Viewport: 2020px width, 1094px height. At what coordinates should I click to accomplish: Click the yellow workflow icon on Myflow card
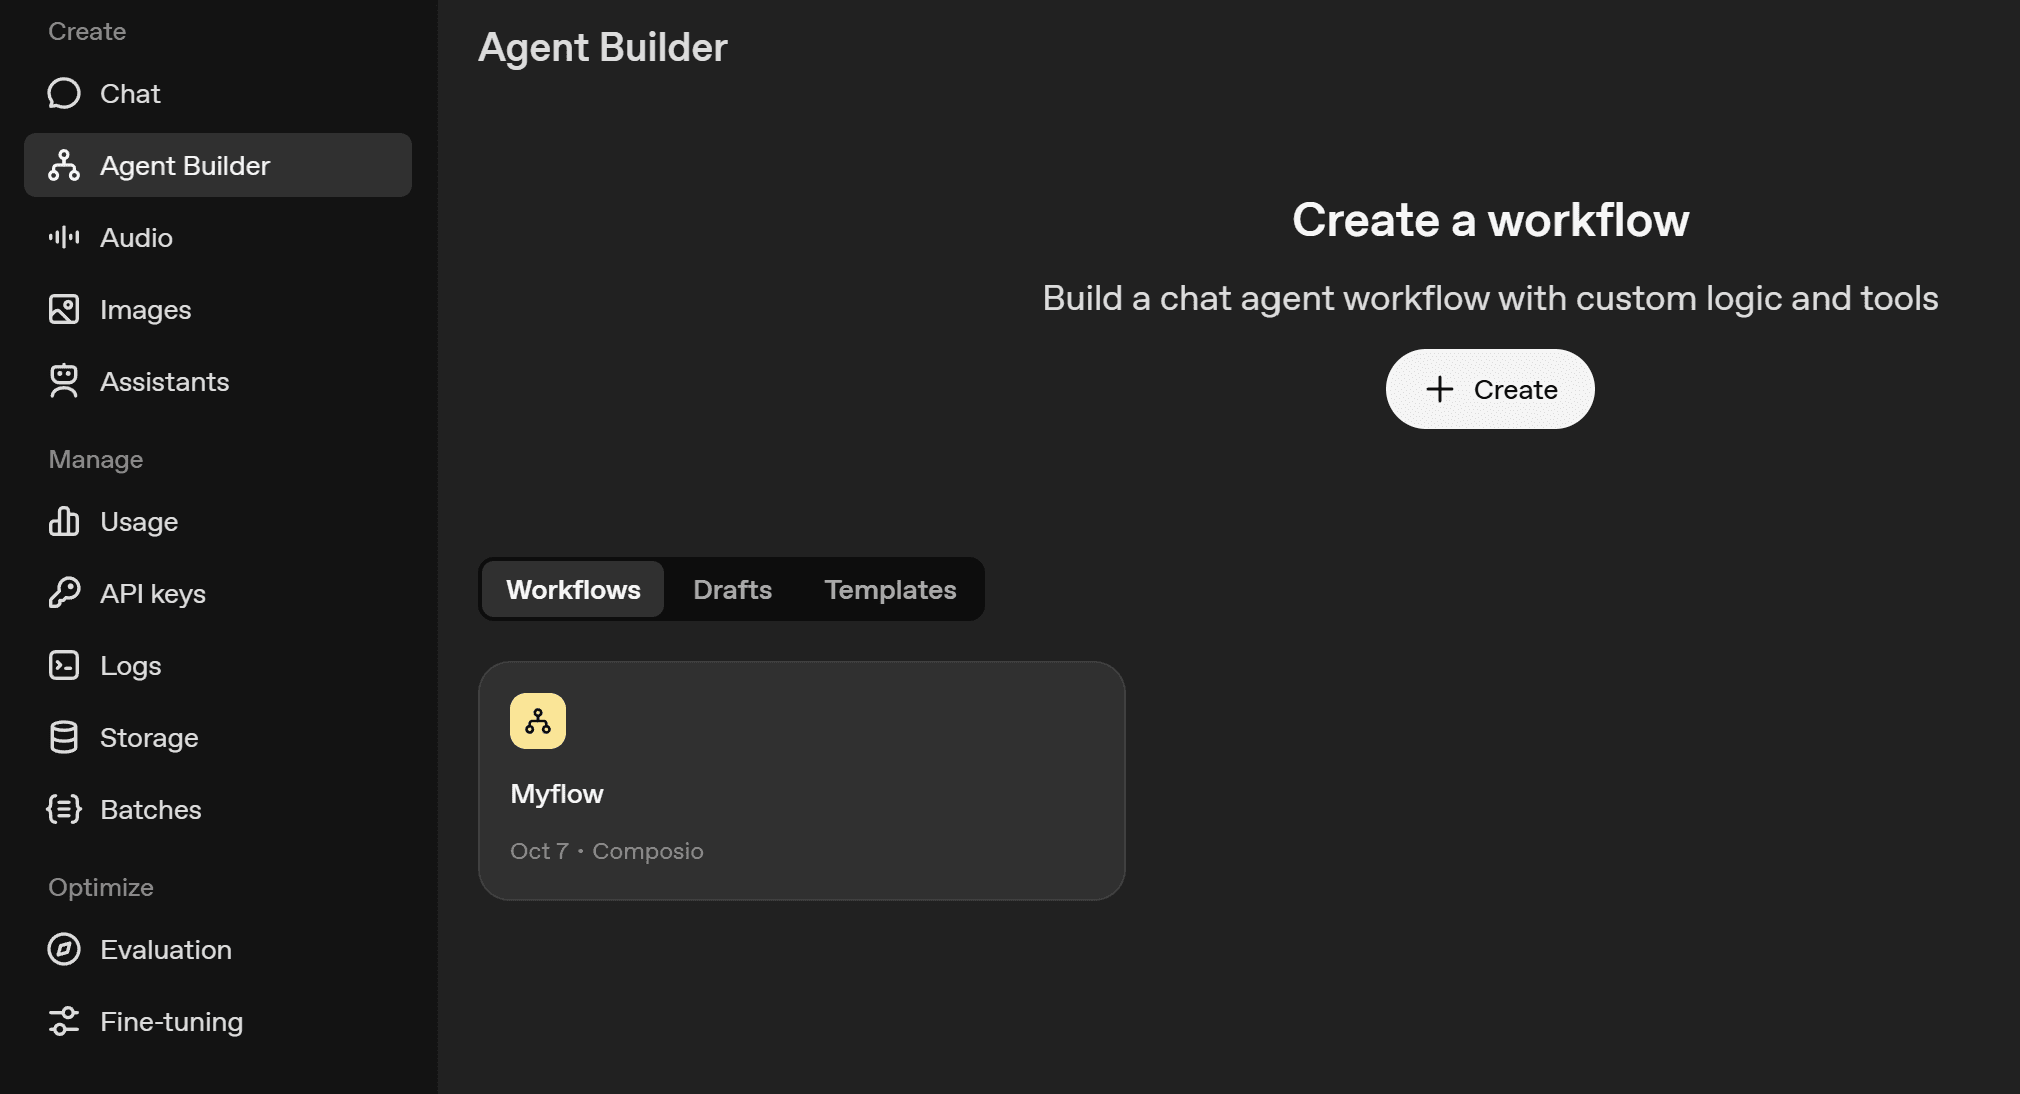538,721
